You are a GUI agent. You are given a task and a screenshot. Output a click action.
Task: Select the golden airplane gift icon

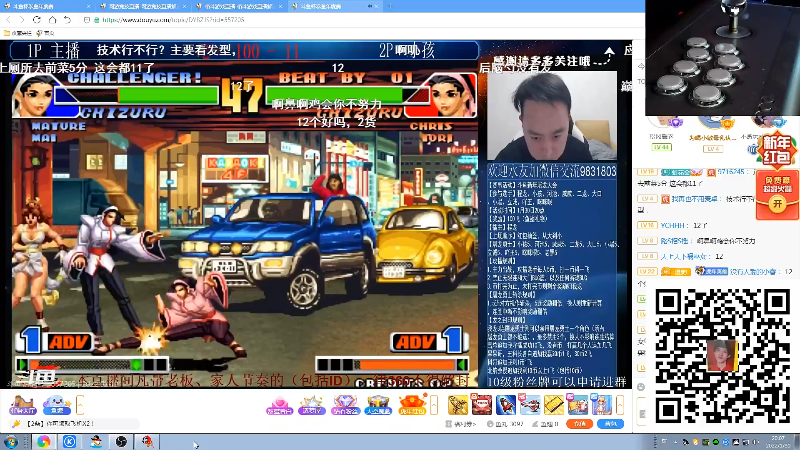(x=458, y=405)
